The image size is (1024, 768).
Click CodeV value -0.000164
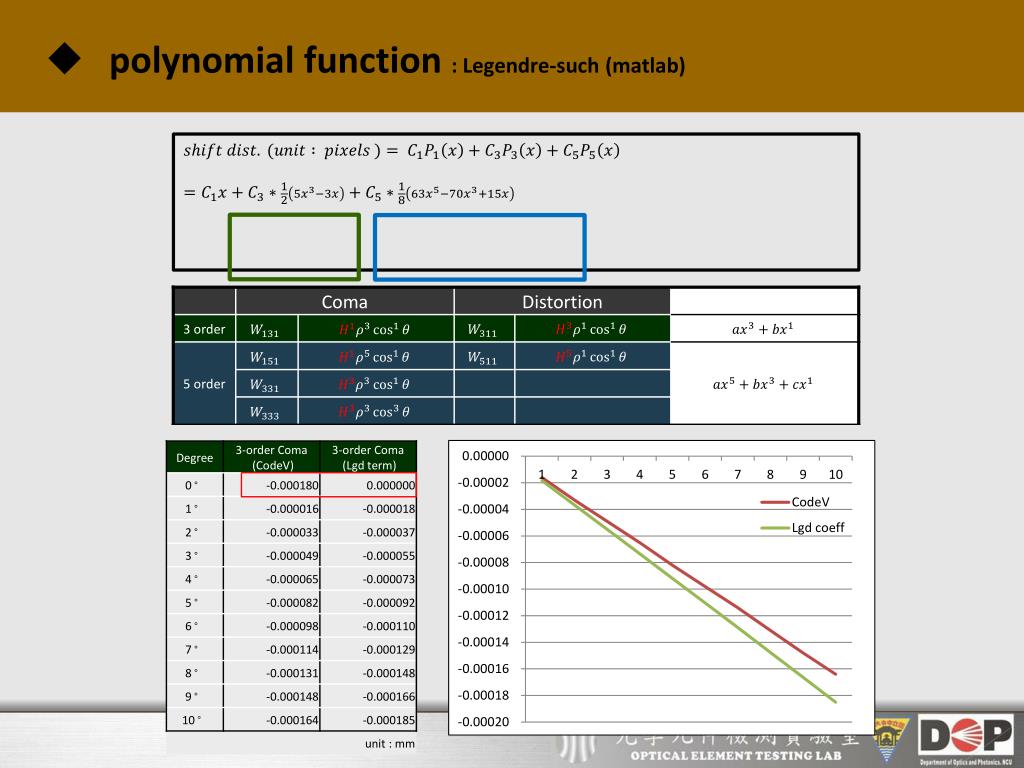292,720
